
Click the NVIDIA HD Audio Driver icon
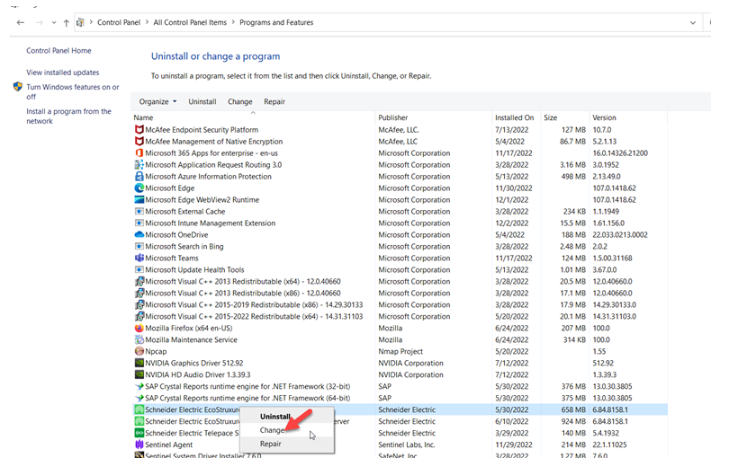click(139, 375)
